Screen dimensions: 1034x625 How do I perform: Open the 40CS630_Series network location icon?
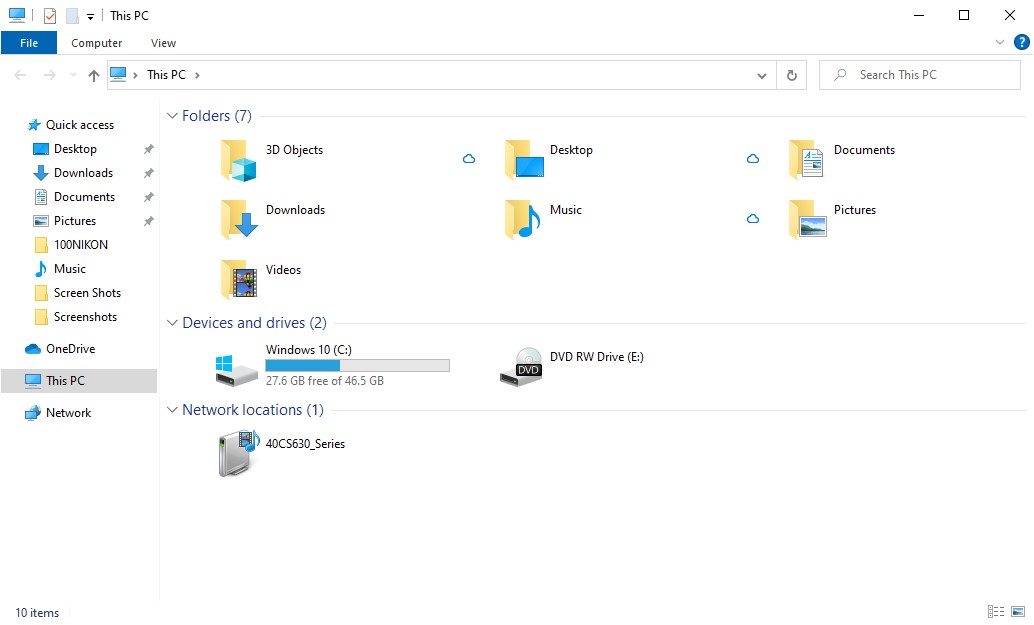point(238,453)
